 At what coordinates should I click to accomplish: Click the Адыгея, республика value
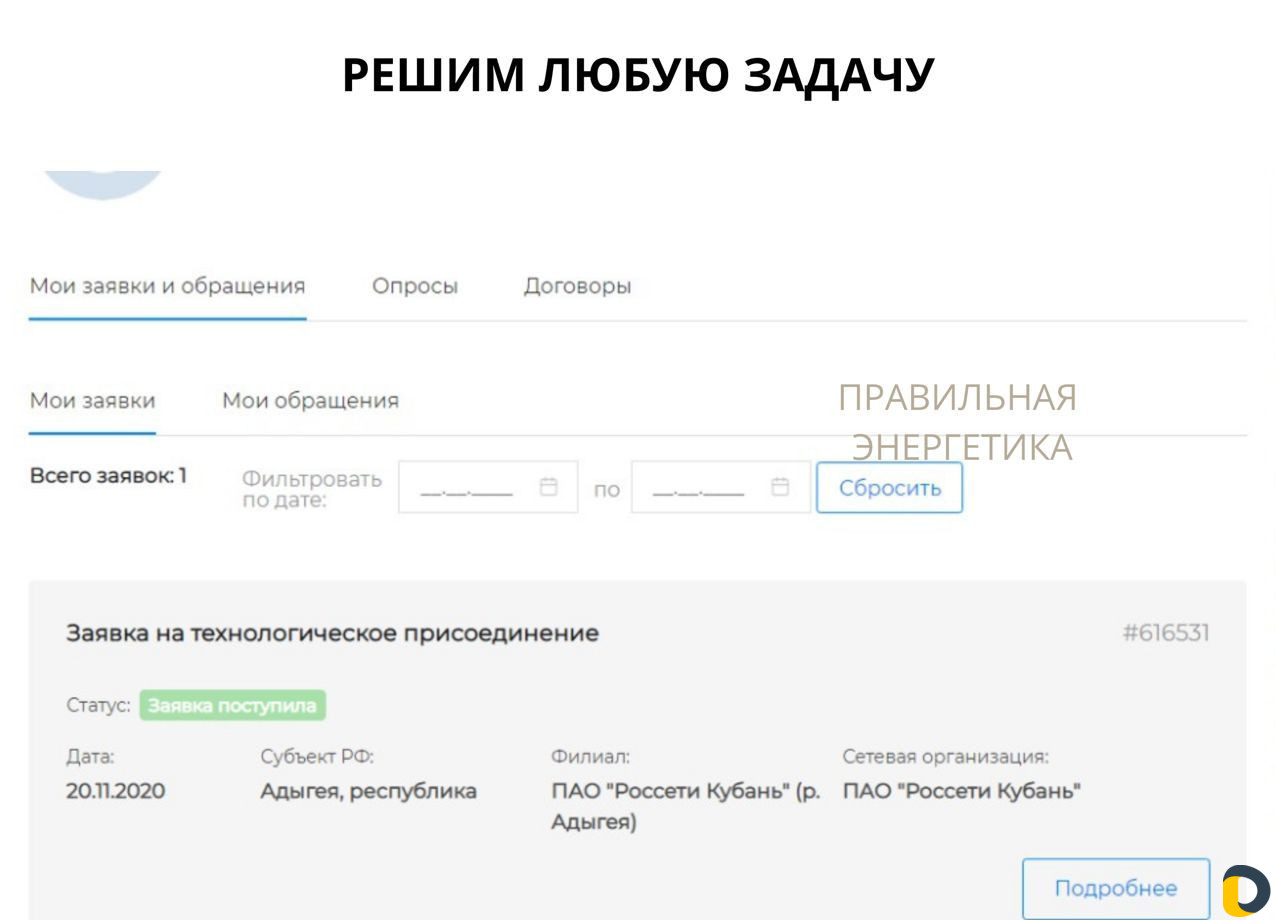(368, 791)
